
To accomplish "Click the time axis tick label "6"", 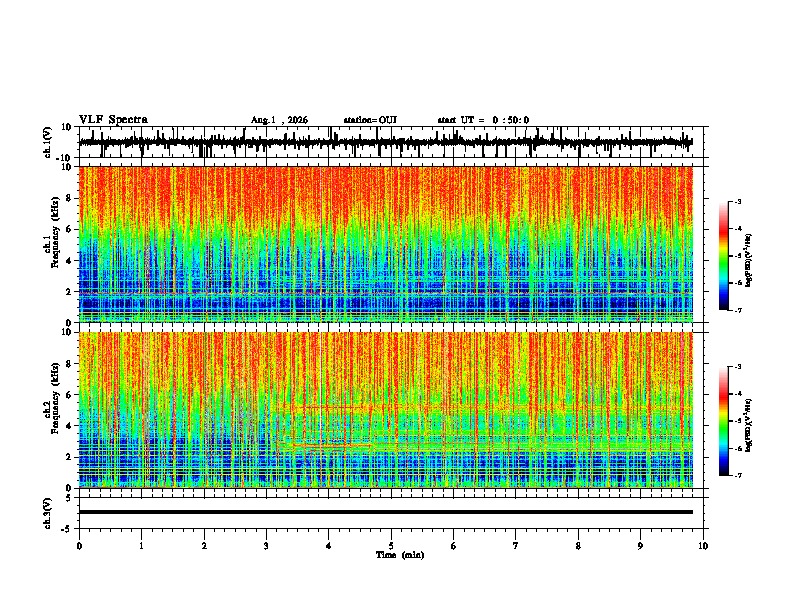I will point(454,546).
